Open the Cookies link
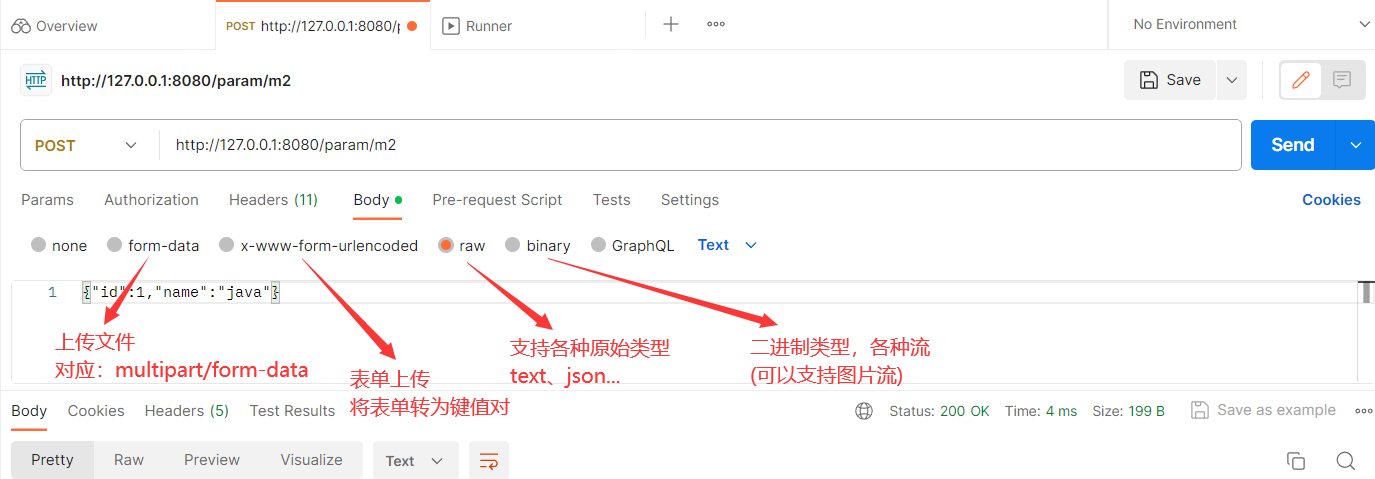 pyautogui.click(x=1331, y=200)
